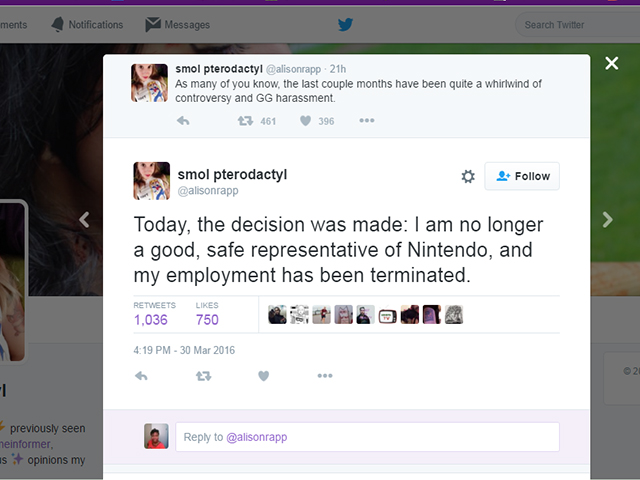The image size is (640, 480).
Task: Click the Reply to @alisonrapp field
Action: 367,437
